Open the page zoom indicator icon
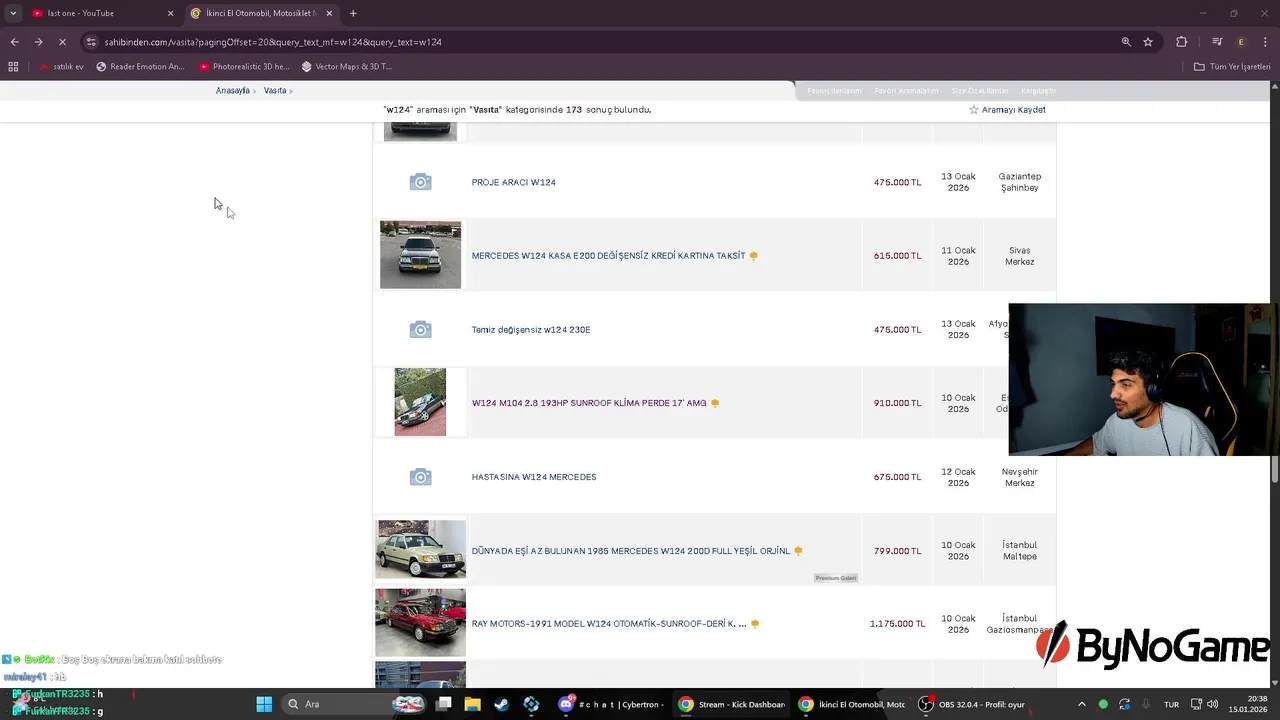This screenshot has width=1280, height=720. 1126,42
